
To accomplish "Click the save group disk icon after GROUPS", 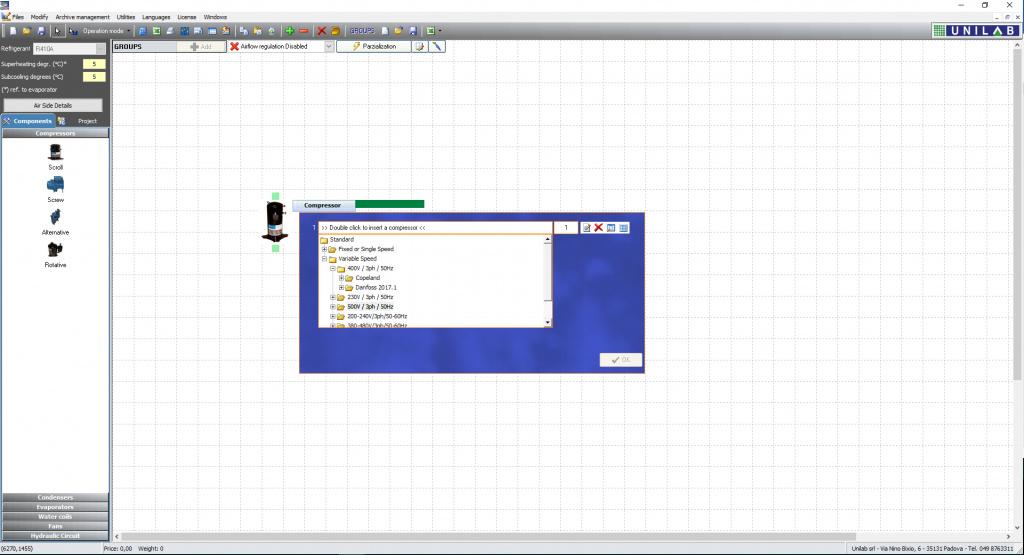I will (413, 31).
